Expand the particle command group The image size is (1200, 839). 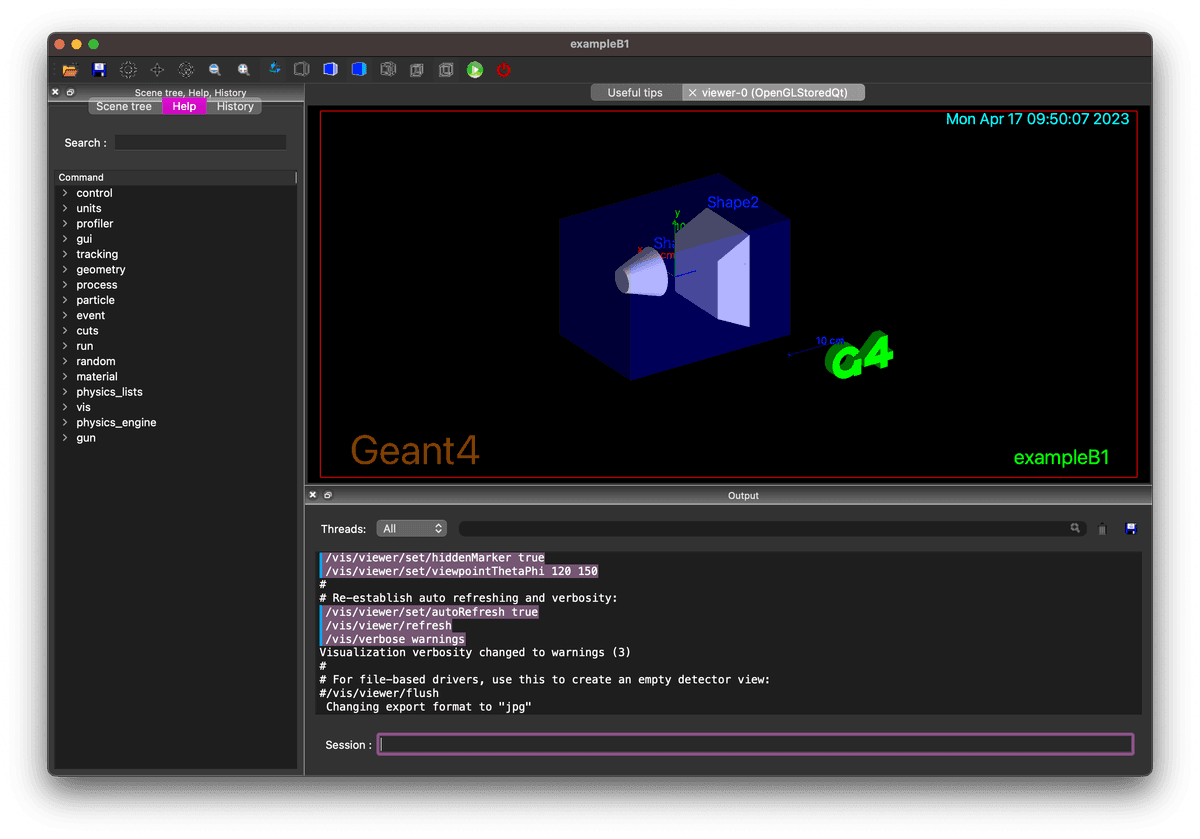tap(65, 300)
